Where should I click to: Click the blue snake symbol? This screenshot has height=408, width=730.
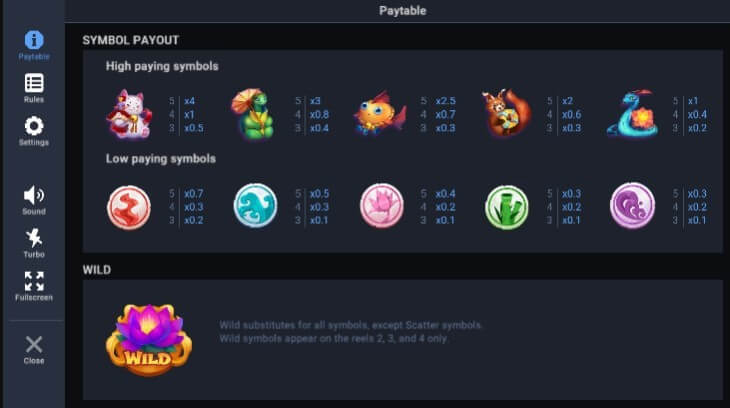click(x=631, y=114)
